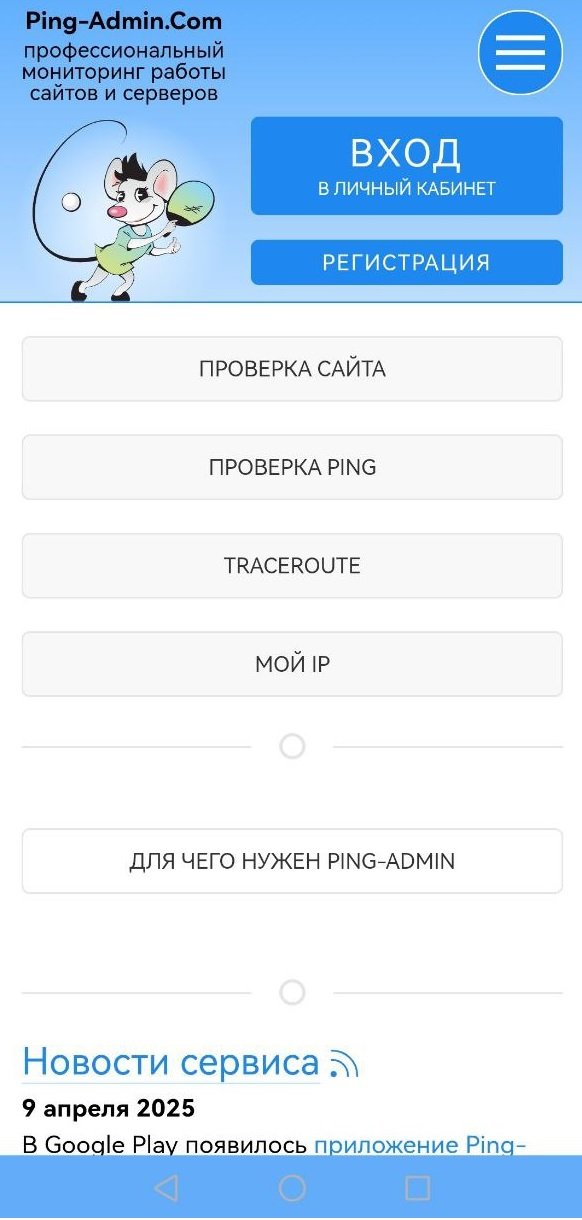Check your IP via МОЙ IP
Image resolution: width=582 pixels, height=1220 pixels.
291,664
